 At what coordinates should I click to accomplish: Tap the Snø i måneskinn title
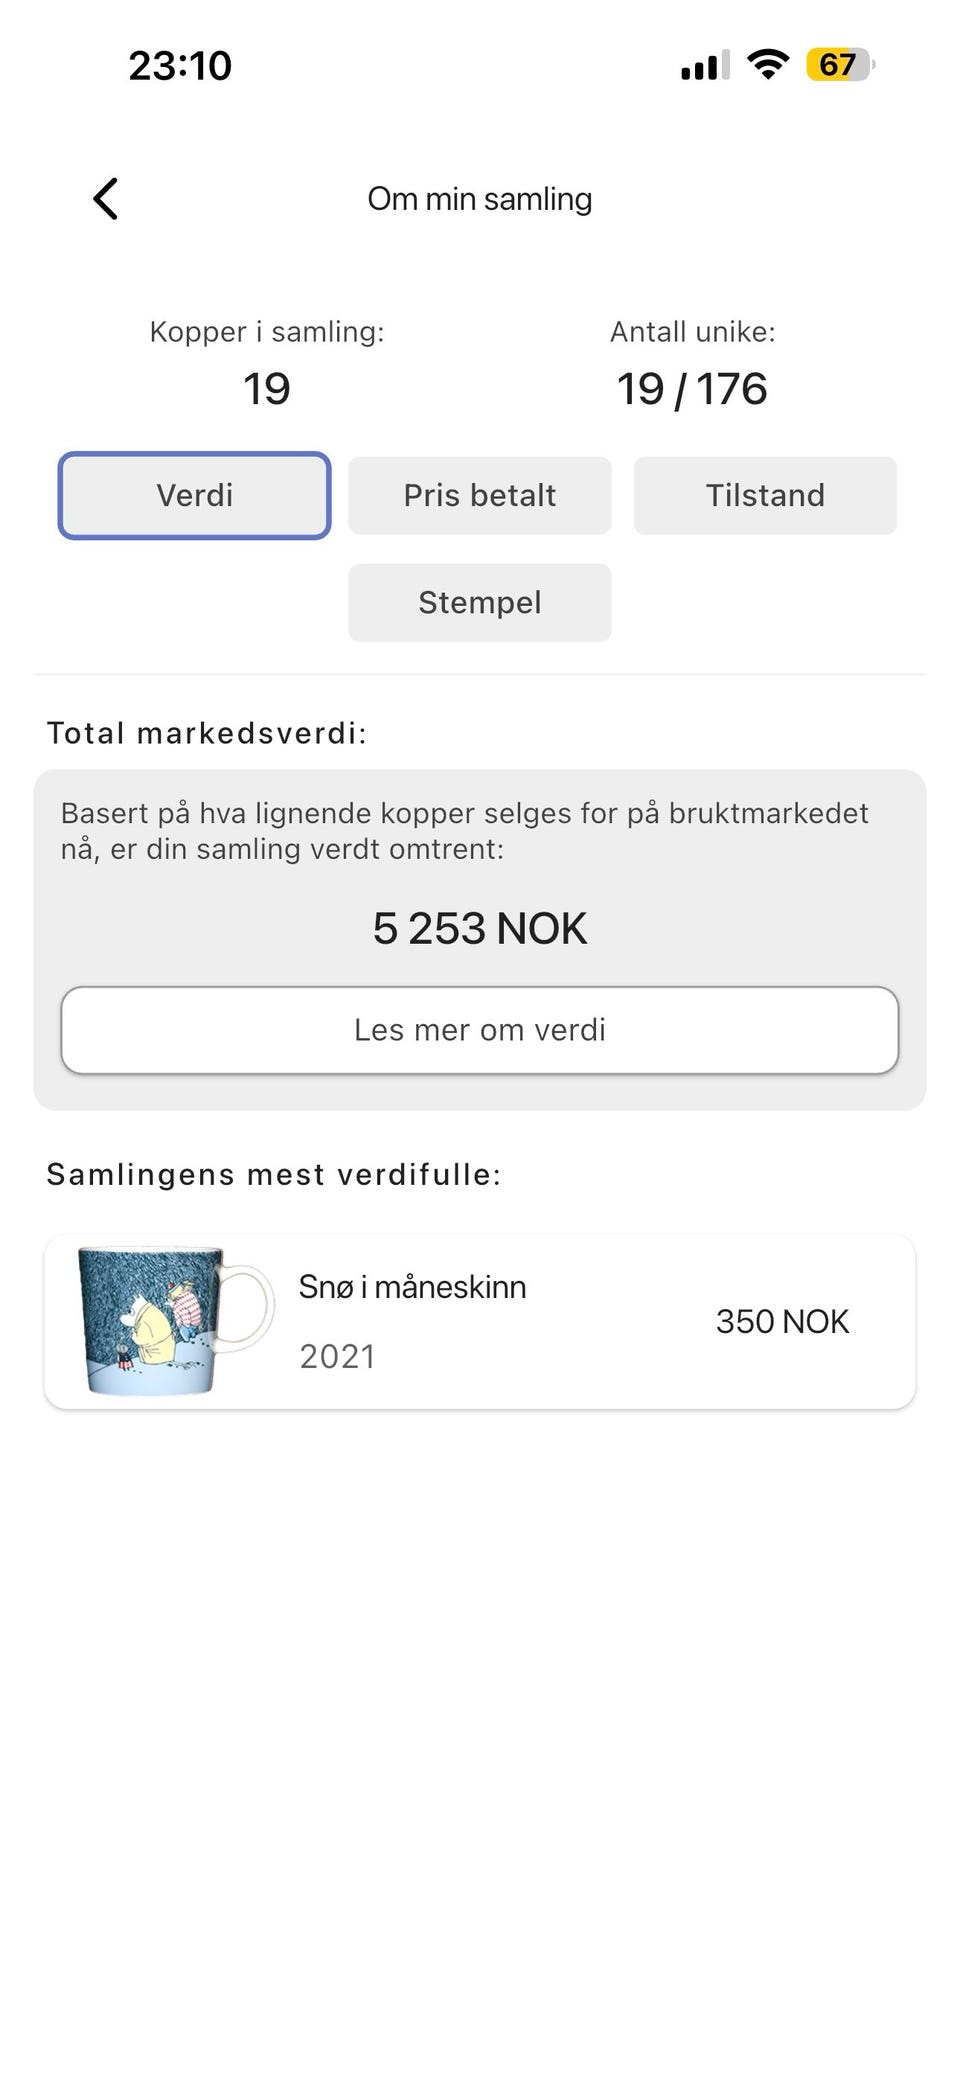point(412,1287)
